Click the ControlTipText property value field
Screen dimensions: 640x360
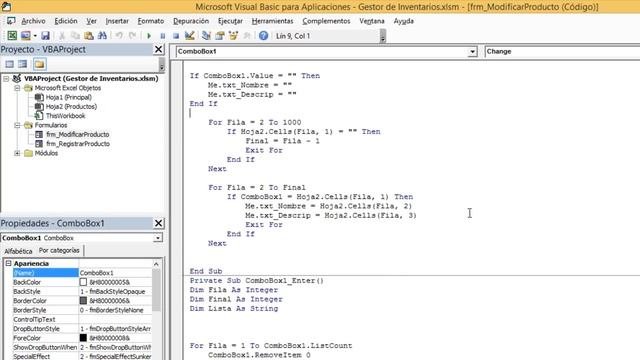click(115, 320)
